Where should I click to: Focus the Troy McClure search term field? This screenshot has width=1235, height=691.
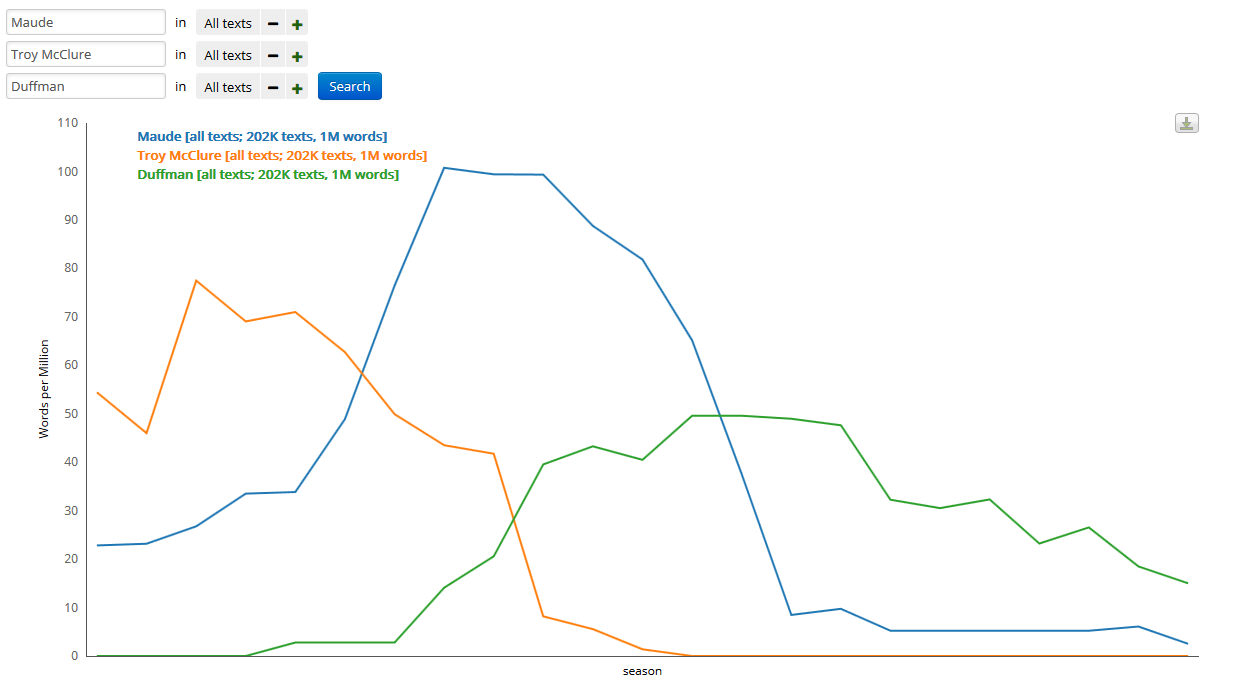pyautogui.click(x=86, y=54)
